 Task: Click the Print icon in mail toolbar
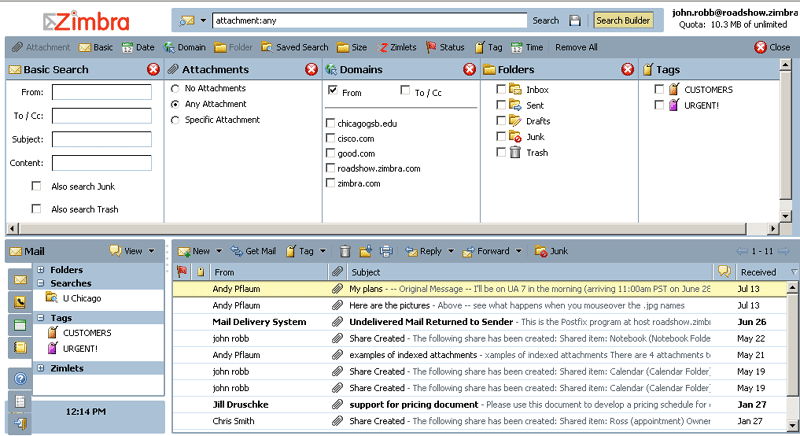[x=386, y=251]
